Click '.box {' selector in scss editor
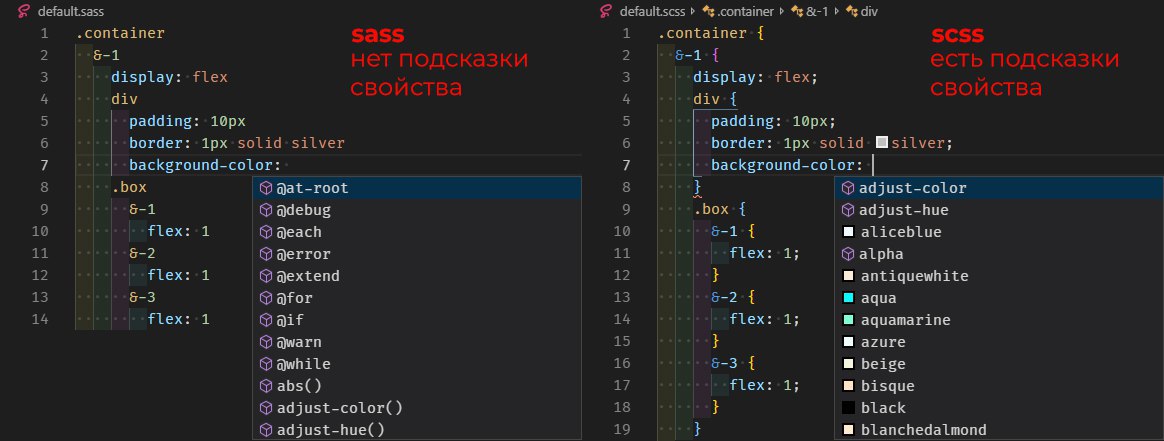This screenshot has height=441, width=1164. coord(719,209)
